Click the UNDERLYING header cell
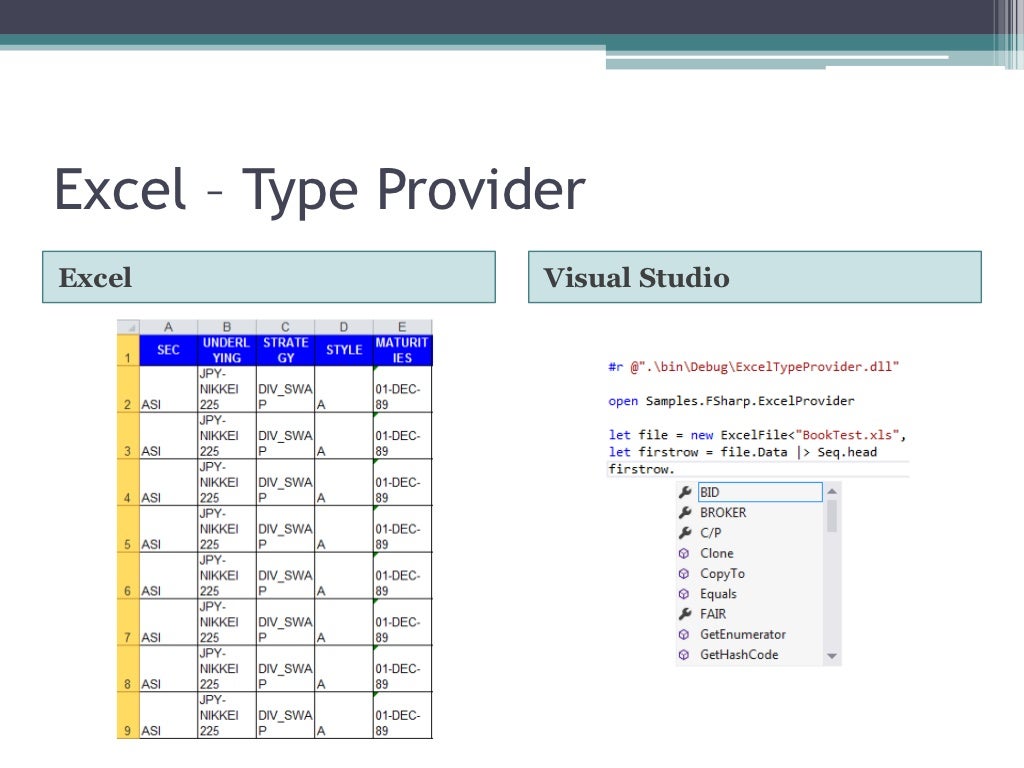Viewport: 1024px width, 768px height. (x=227, y=350)
